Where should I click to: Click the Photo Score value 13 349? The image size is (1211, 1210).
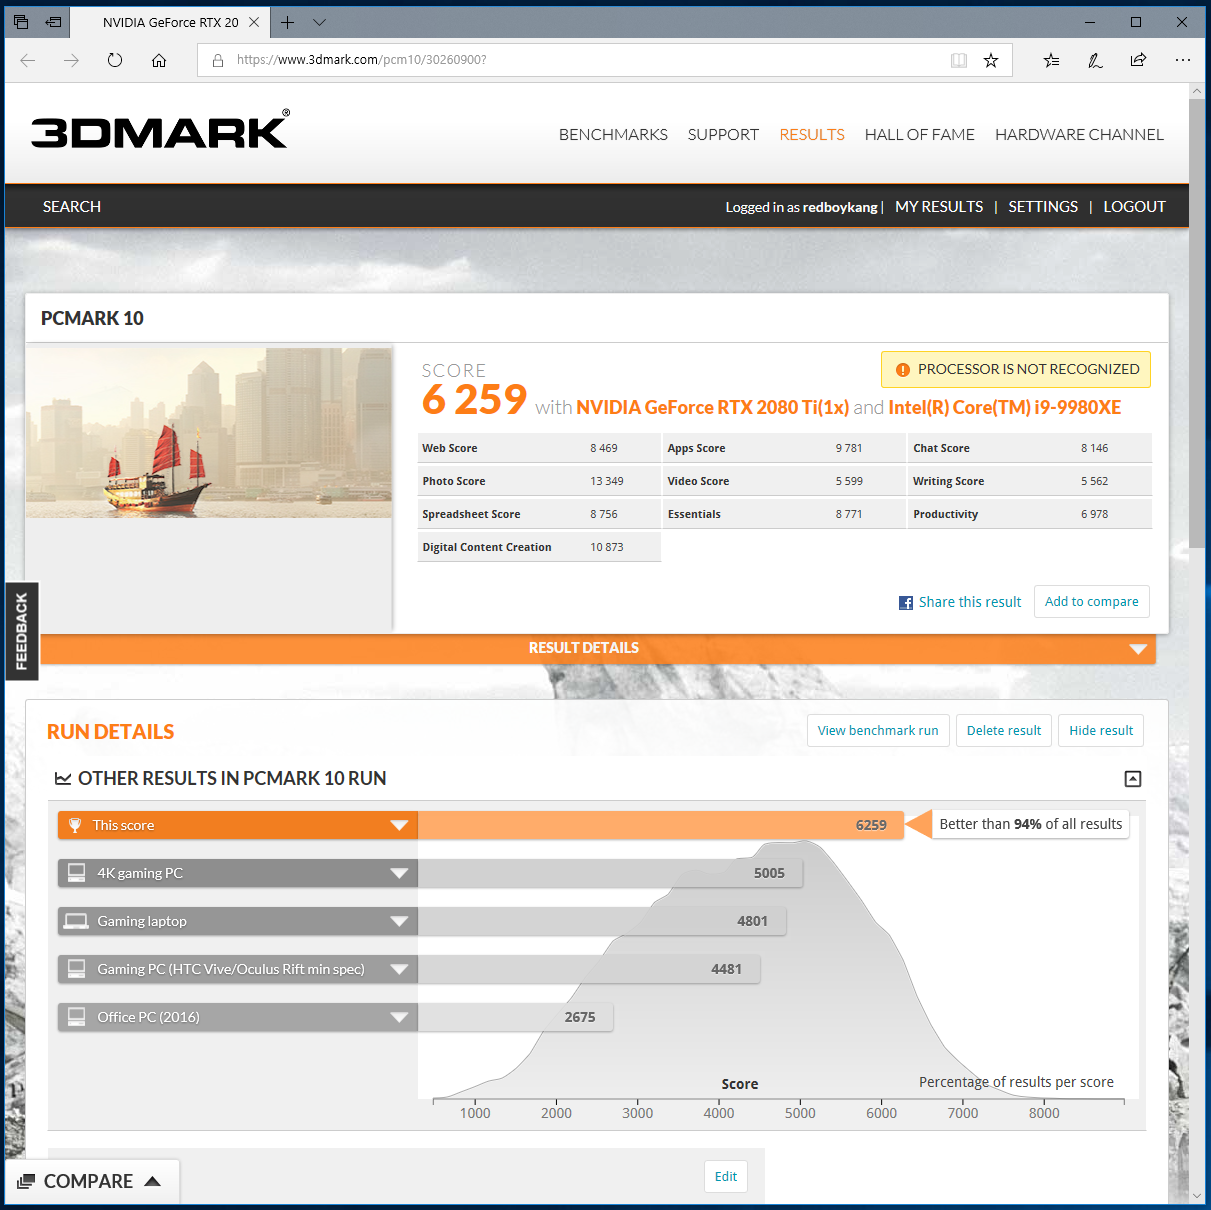606,481
